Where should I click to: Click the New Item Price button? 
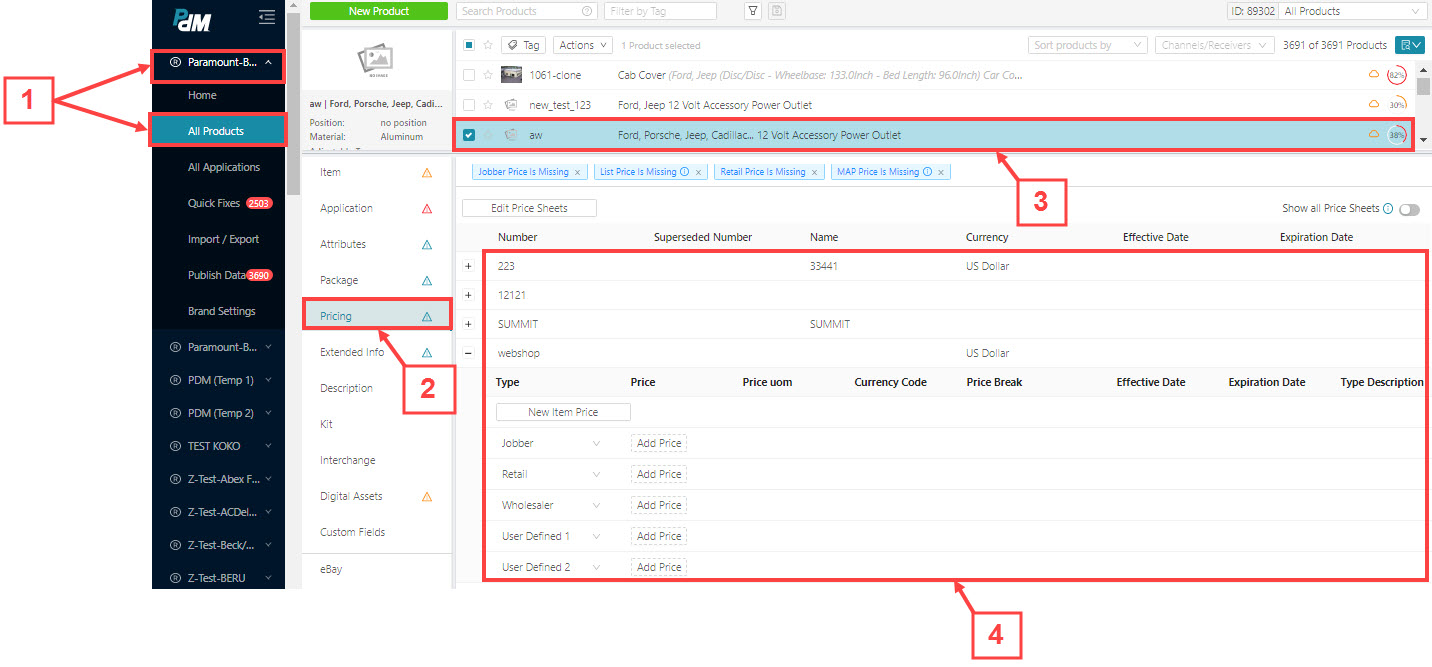tap(563, 412)
